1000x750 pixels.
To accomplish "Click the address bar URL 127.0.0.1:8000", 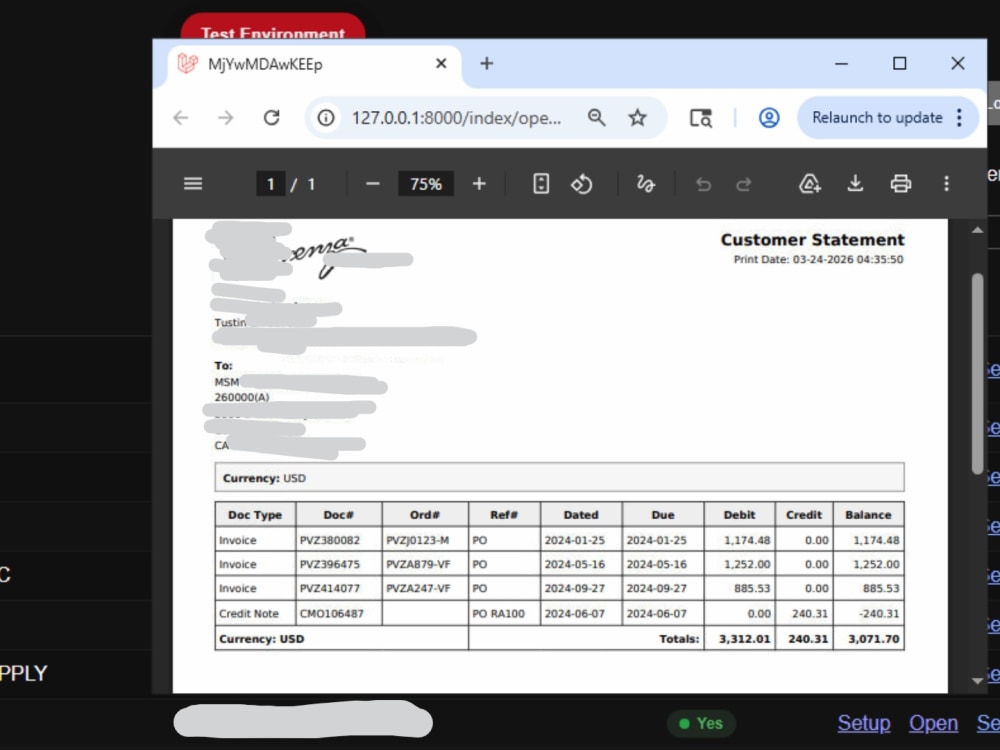I will 457,118.
